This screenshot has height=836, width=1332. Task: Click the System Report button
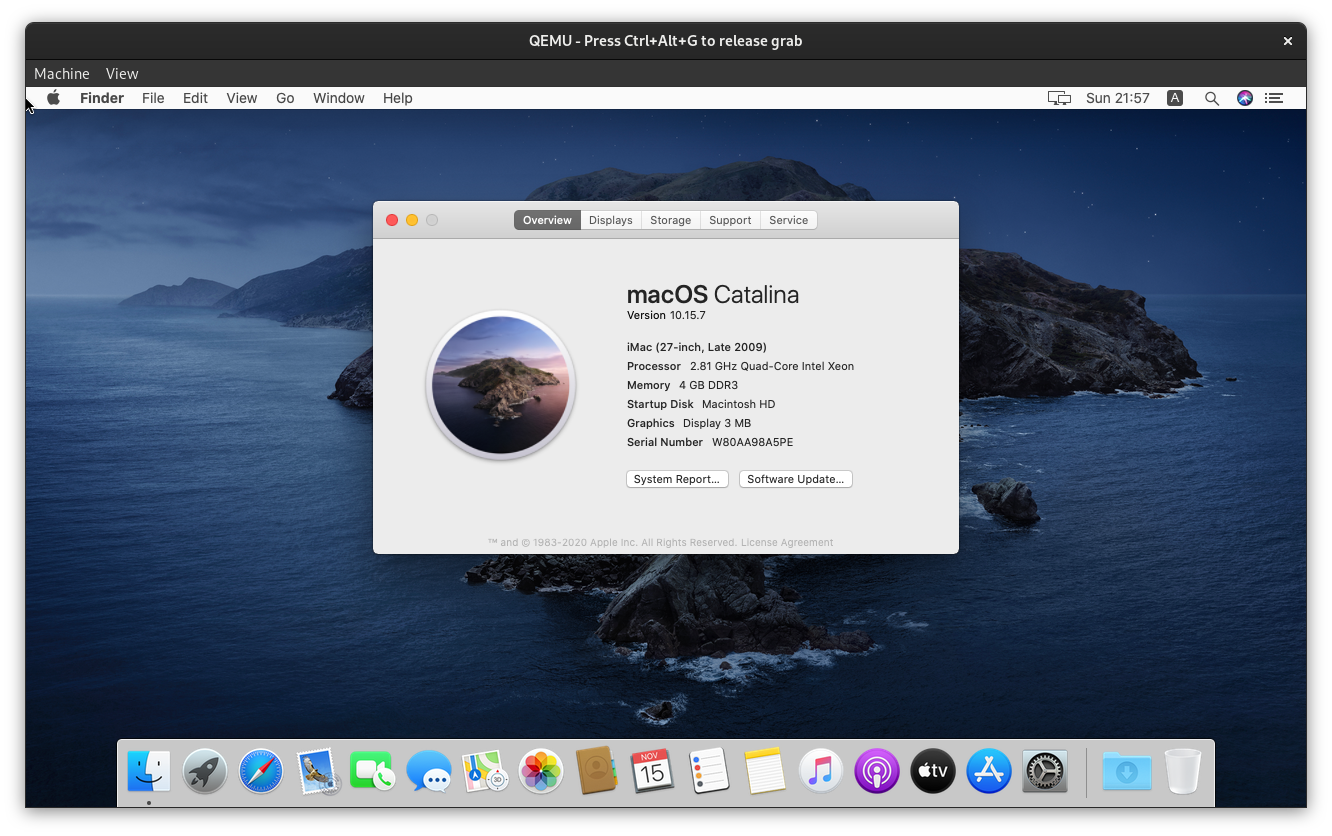(677, 479)
